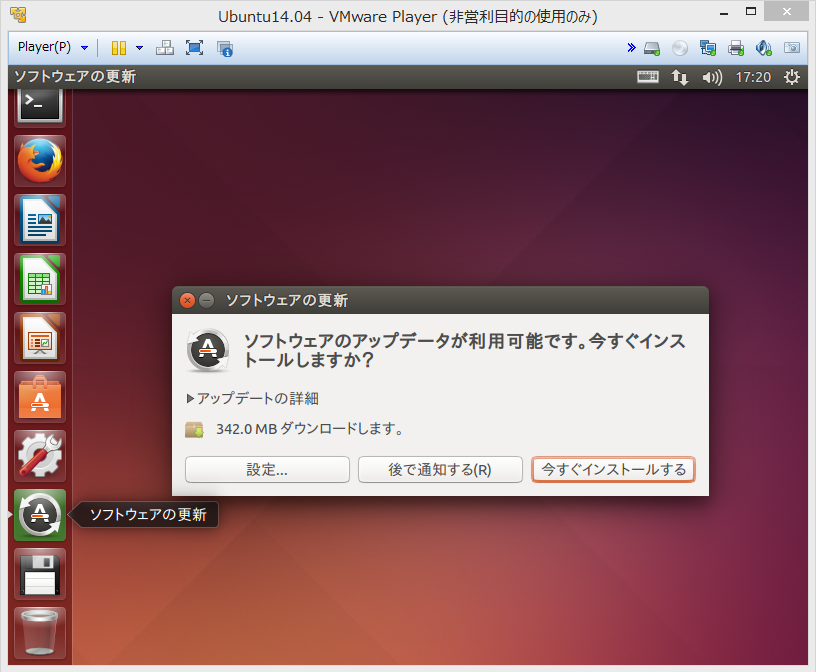Viewport: 816px width, 672px height.
Task: Click the 17:20 clock
Action: (x=753, y=78)
